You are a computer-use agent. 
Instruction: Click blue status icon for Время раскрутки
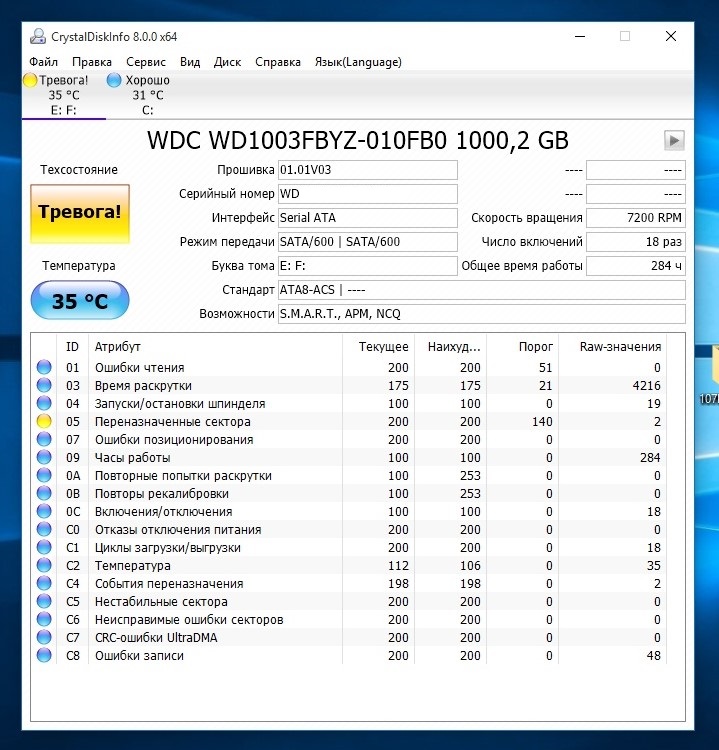pyautogui.click(x=44, y=386)
